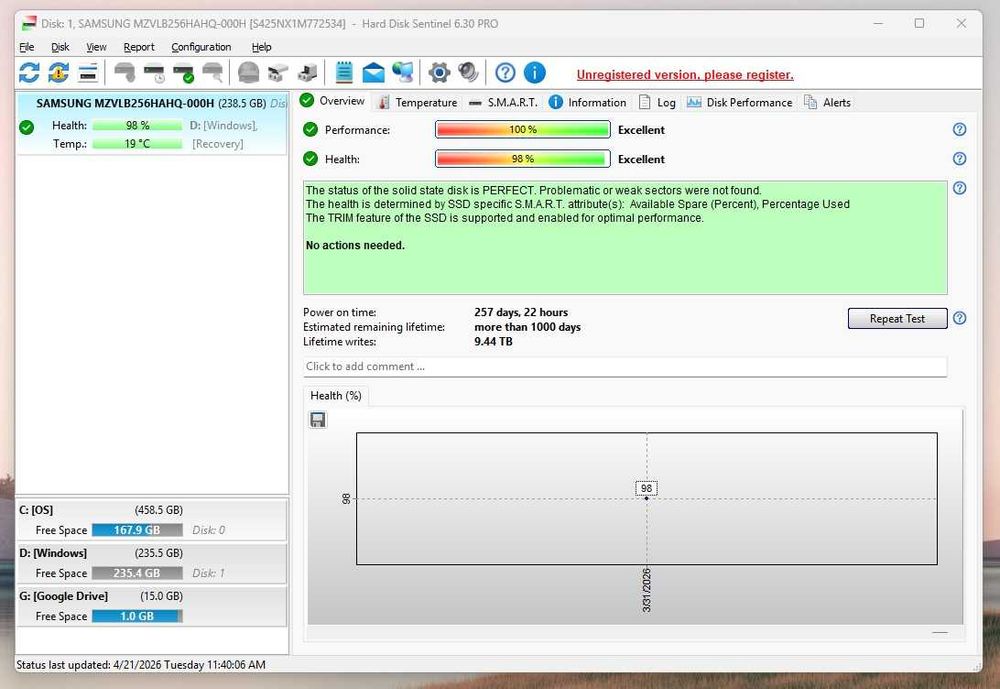
Task: Switch to the Overview tab
Action: click(333, 101)
